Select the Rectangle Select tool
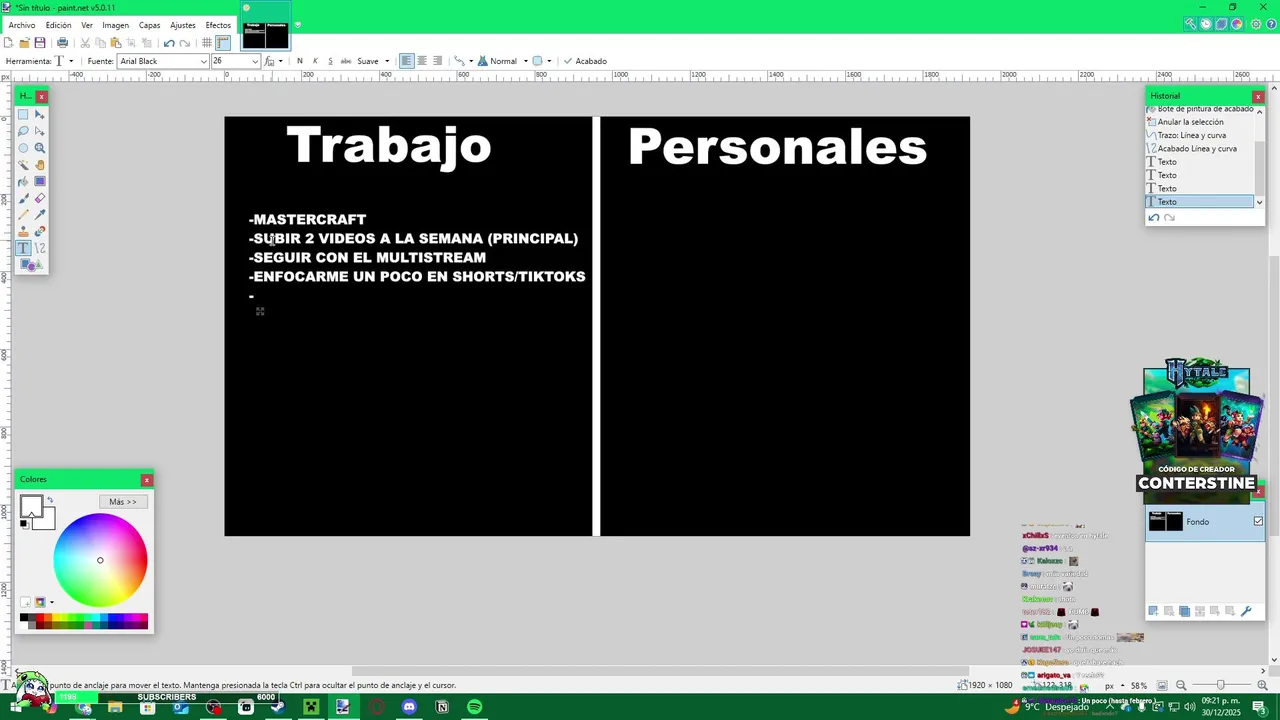 (23, 114)
